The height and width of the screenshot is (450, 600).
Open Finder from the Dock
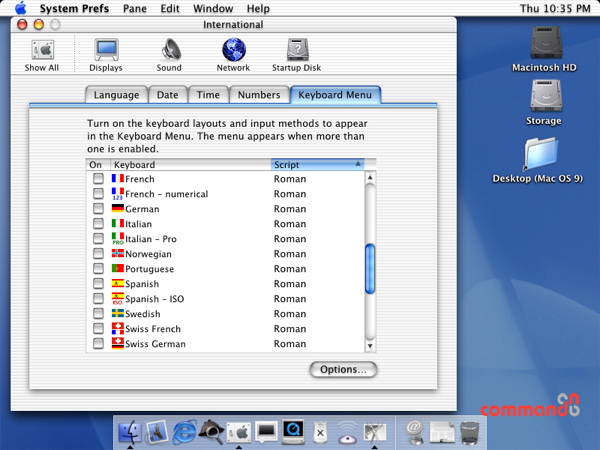130,432
